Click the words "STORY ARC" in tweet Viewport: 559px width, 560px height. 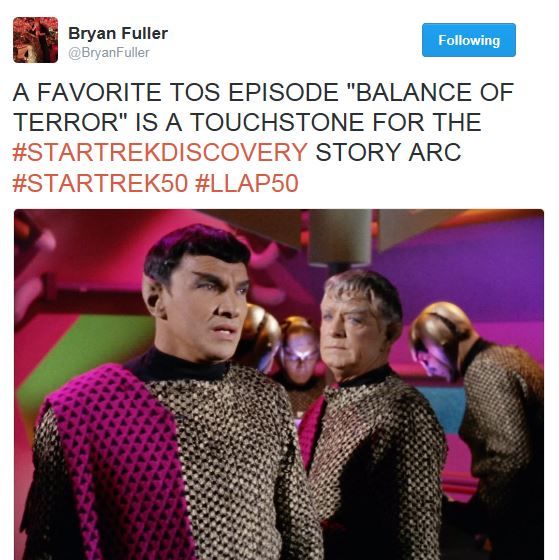[388, 152]
